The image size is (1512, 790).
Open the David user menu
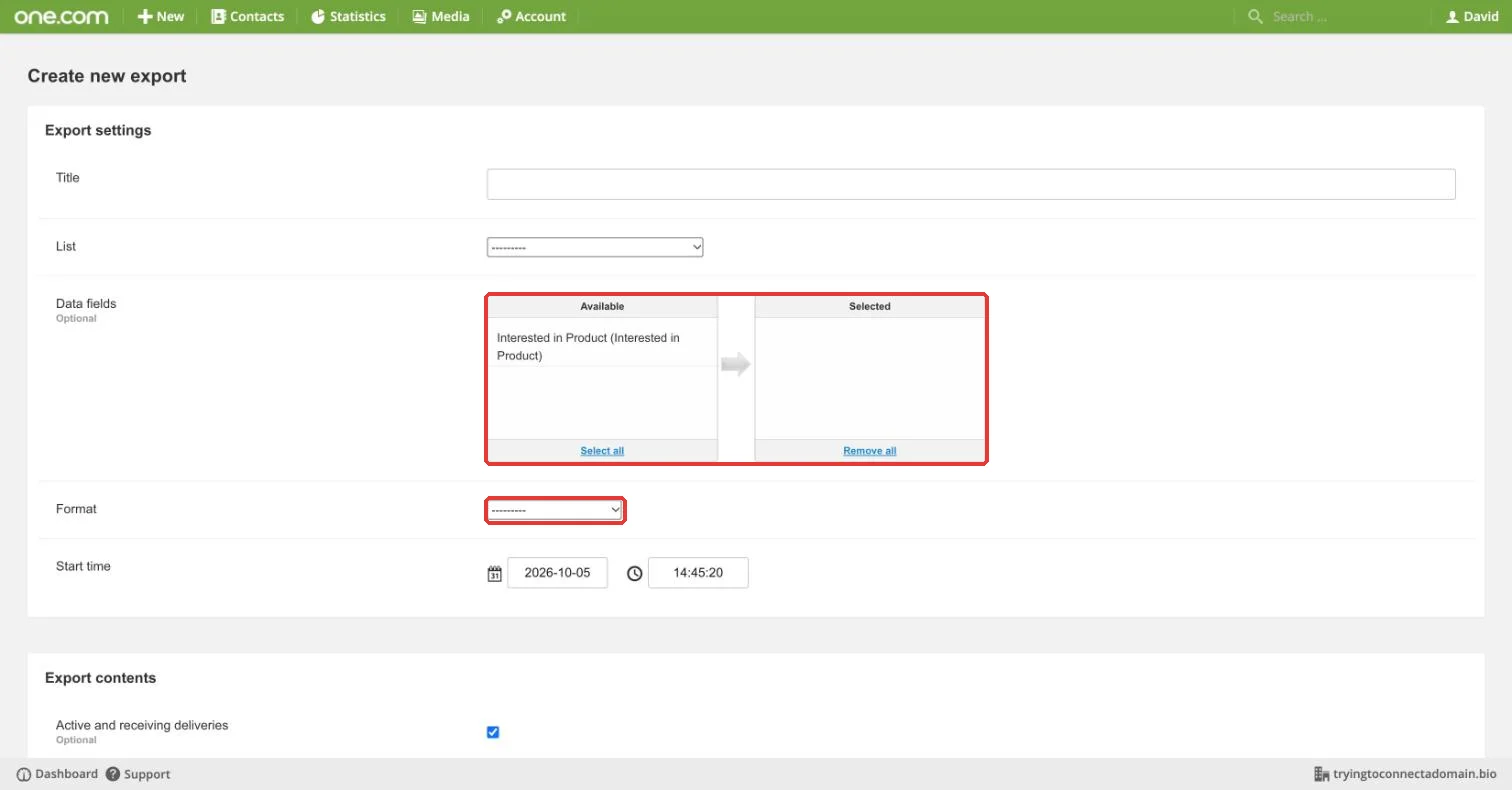point(1472,16)
